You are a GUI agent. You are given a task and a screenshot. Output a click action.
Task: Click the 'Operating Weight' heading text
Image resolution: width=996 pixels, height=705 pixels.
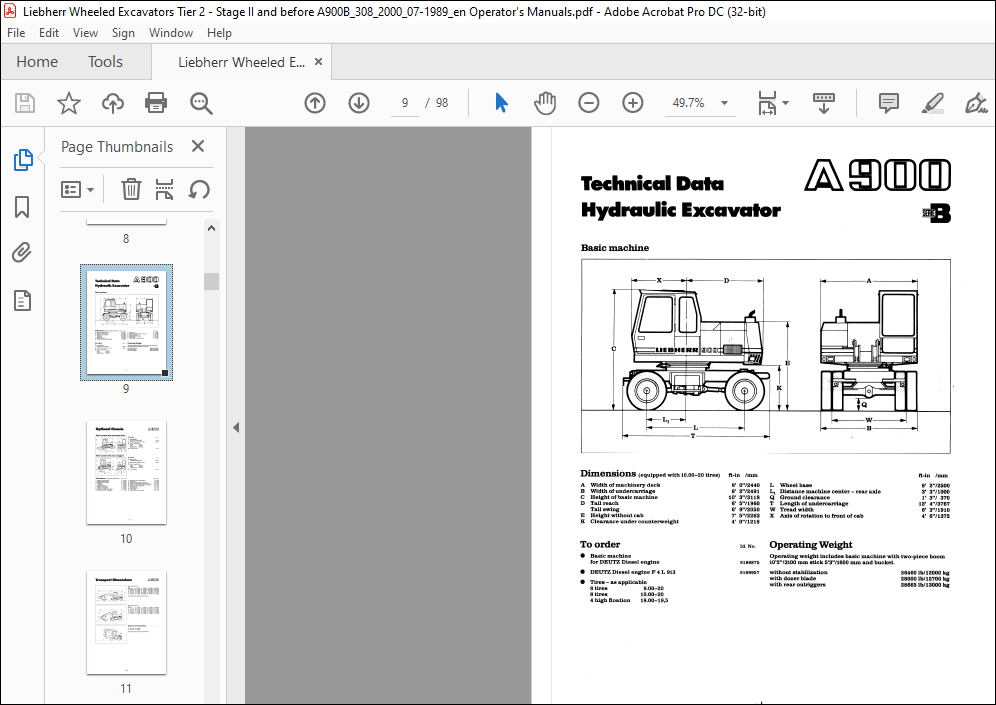[811, 544]
